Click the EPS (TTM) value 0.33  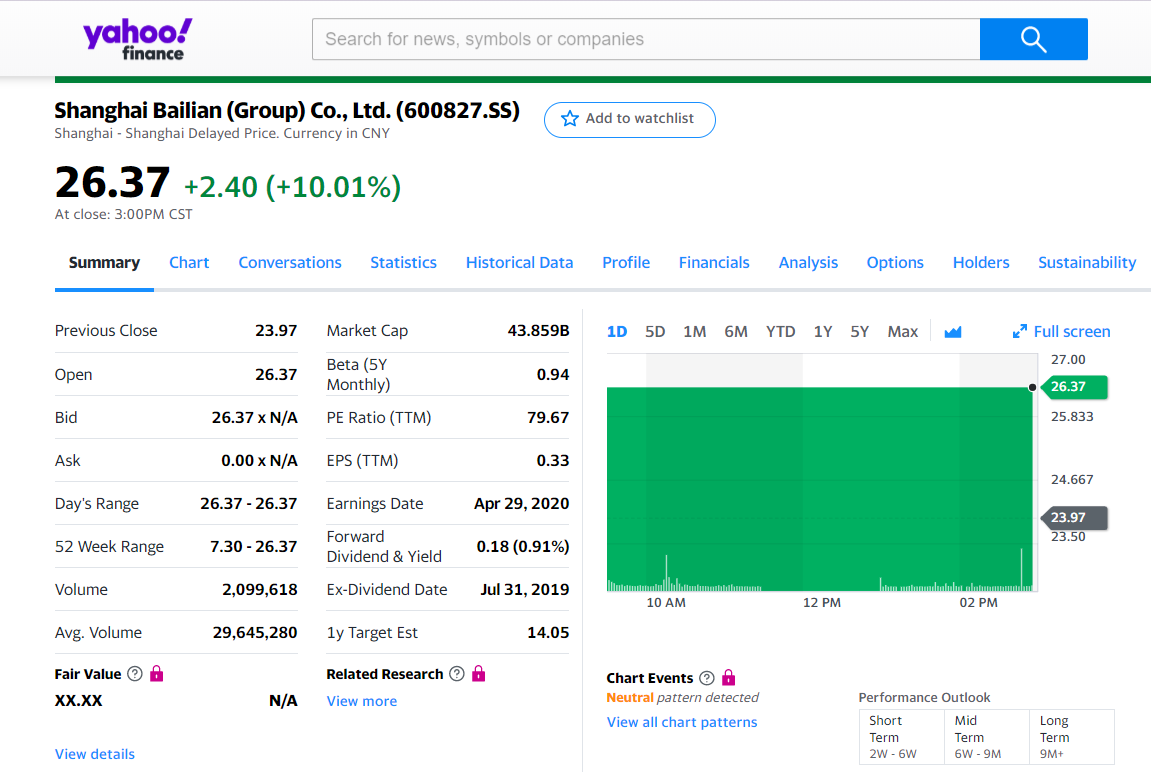pyautogui.click(x=553, y=460)
